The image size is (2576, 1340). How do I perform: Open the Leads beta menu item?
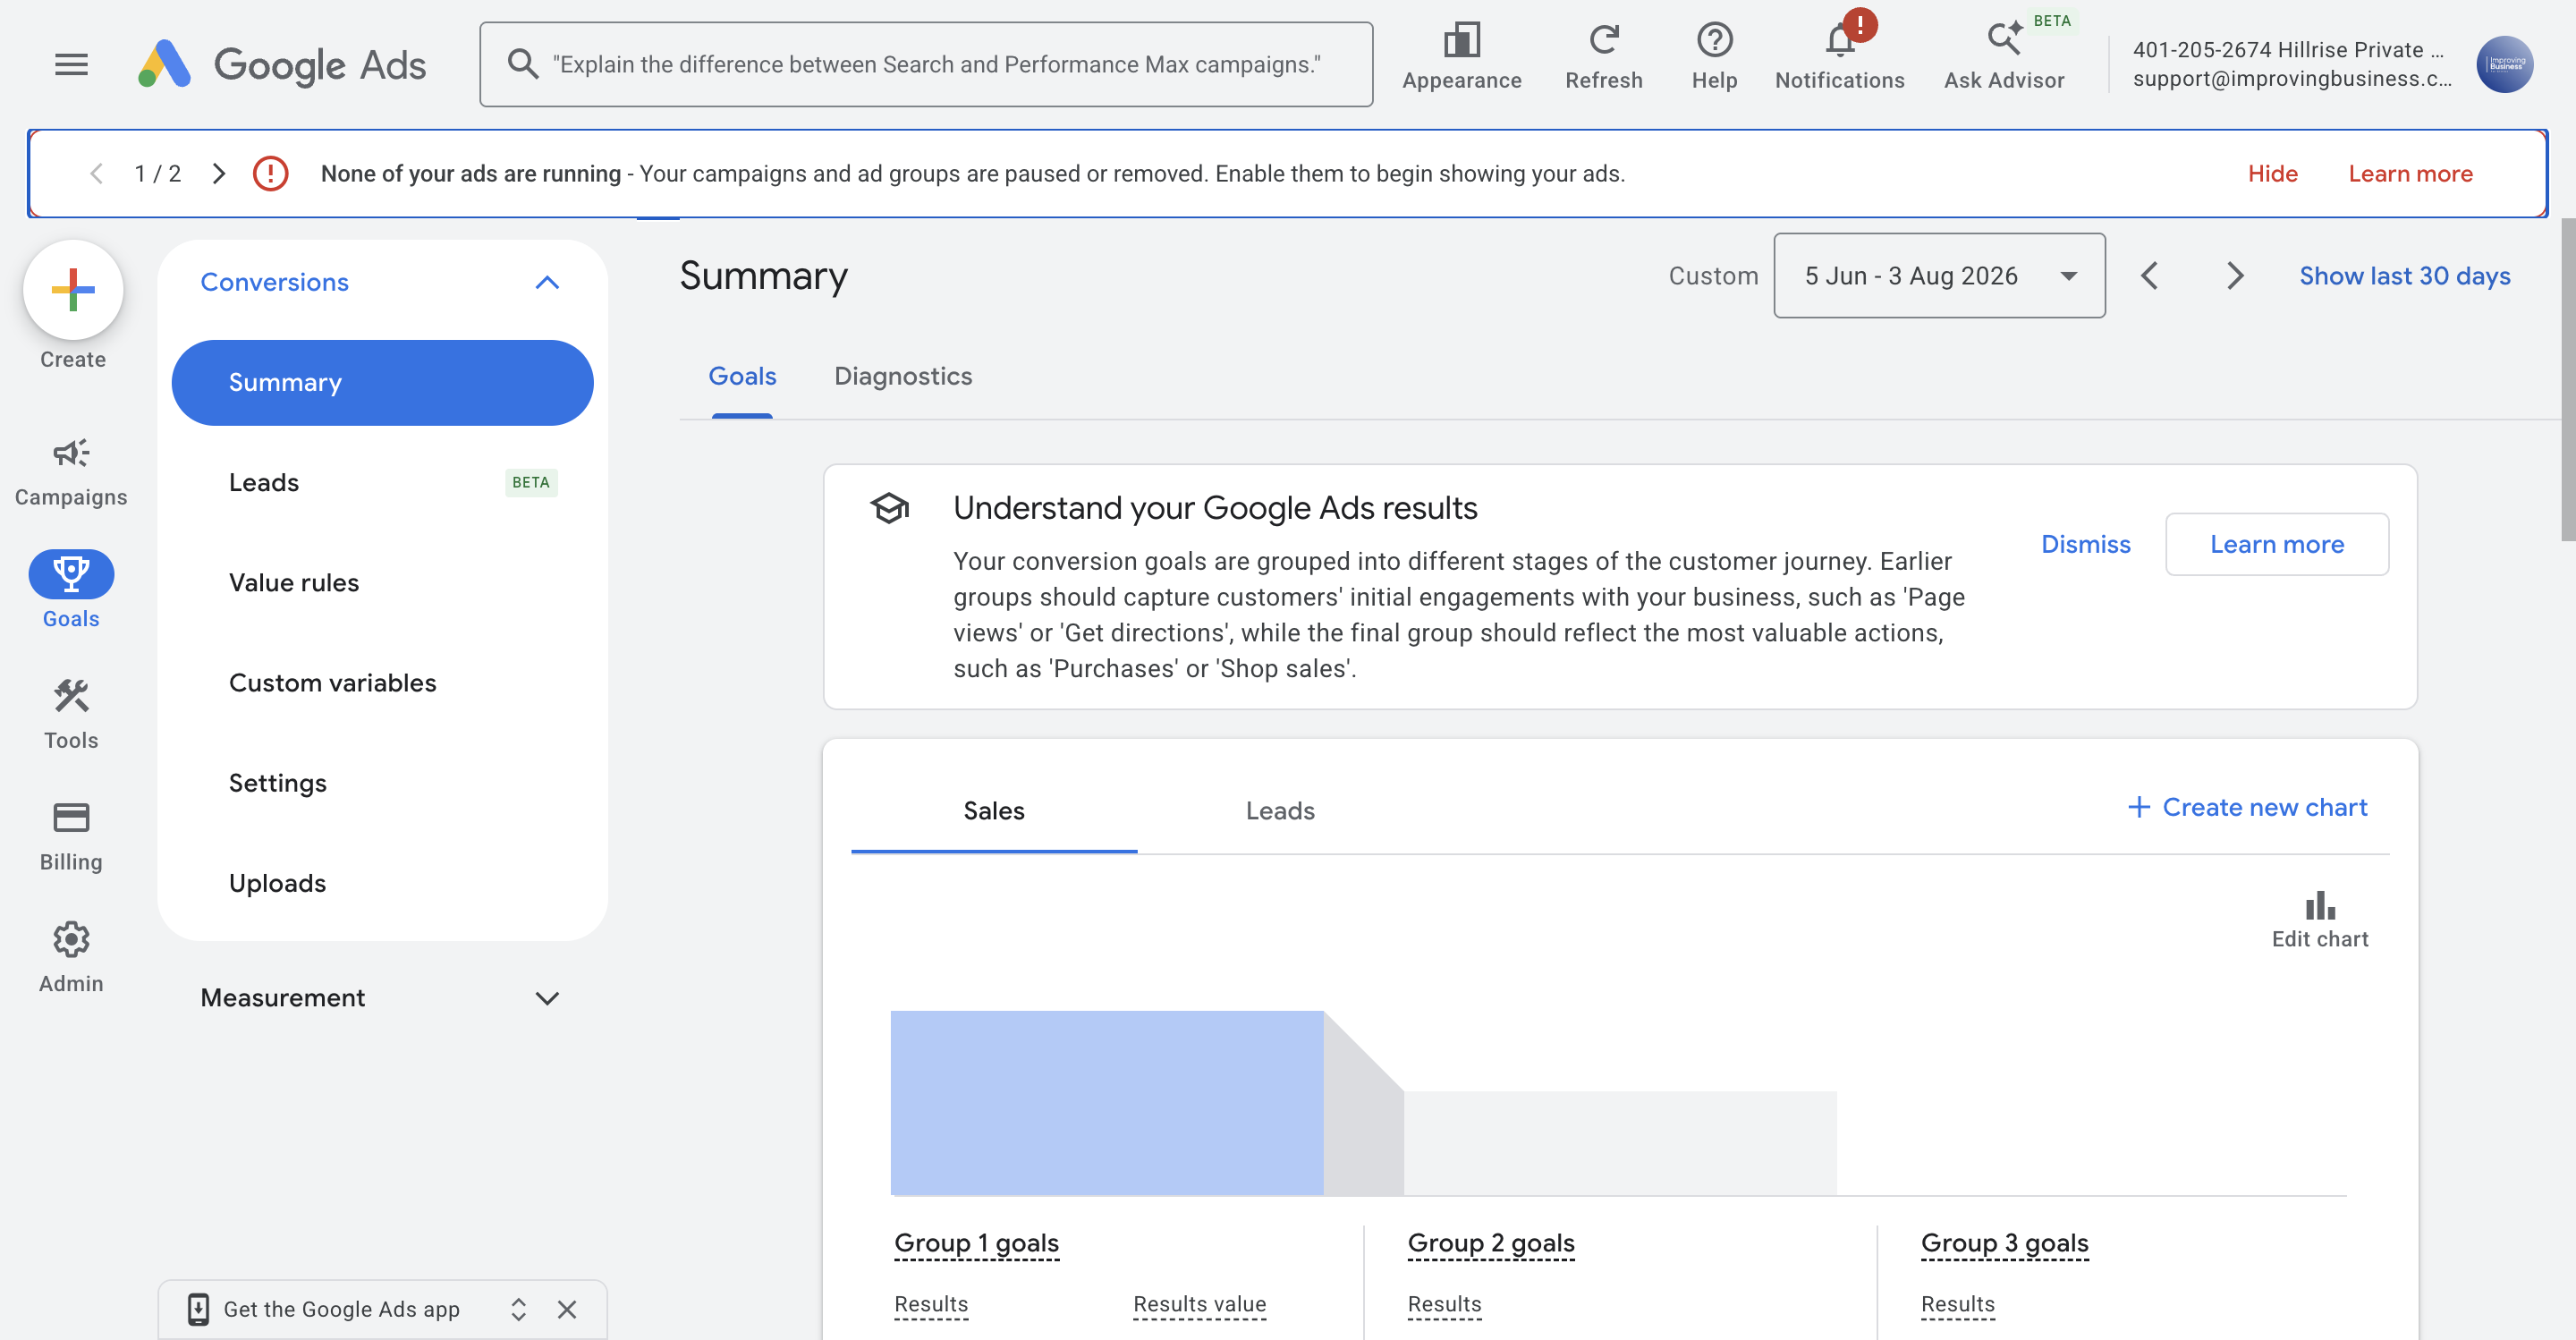click(382, 482)
